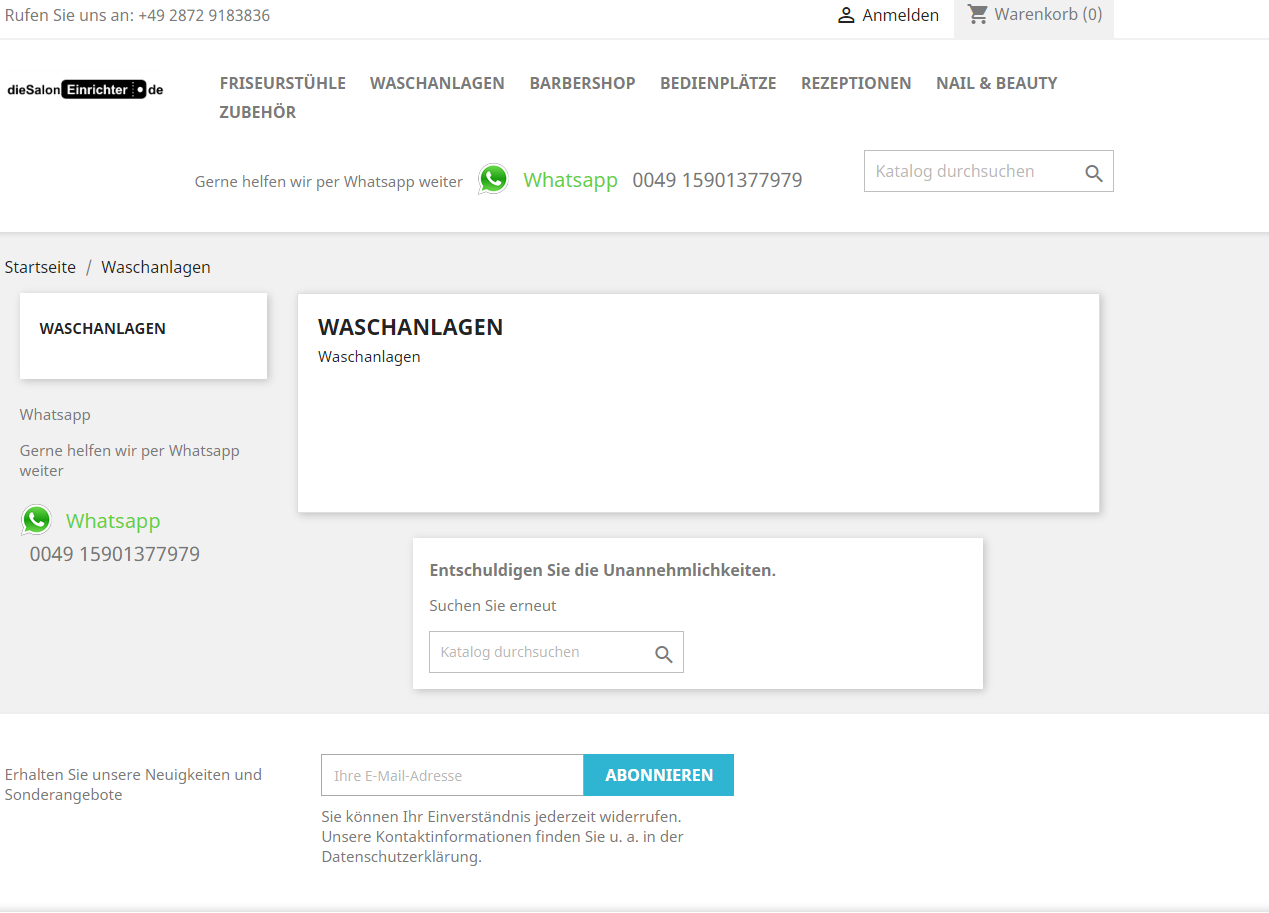Click the green Whatsapp link in header
The width and height of the screenshot is (1269, 913).
click(570, 180)
